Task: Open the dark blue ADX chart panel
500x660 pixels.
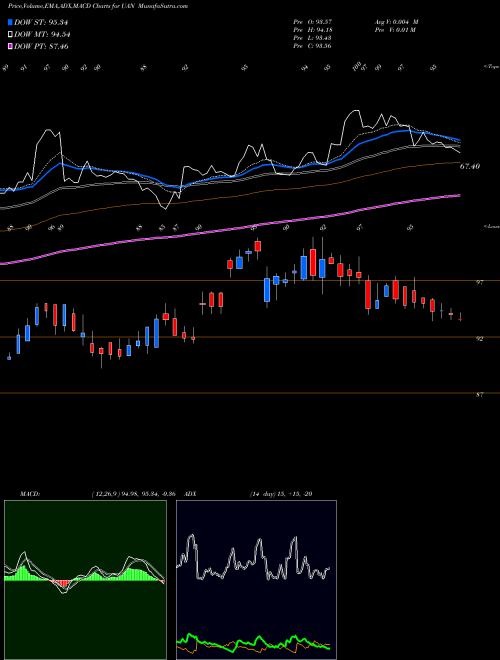Action: coord(256,580)
